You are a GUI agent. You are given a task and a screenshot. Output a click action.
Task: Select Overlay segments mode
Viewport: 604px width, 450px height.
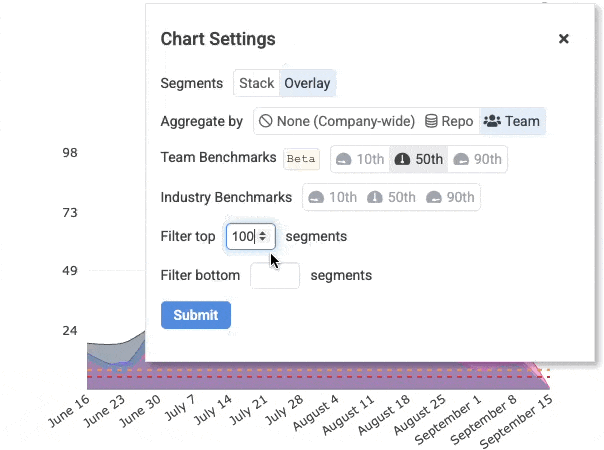tap(307, 83)
